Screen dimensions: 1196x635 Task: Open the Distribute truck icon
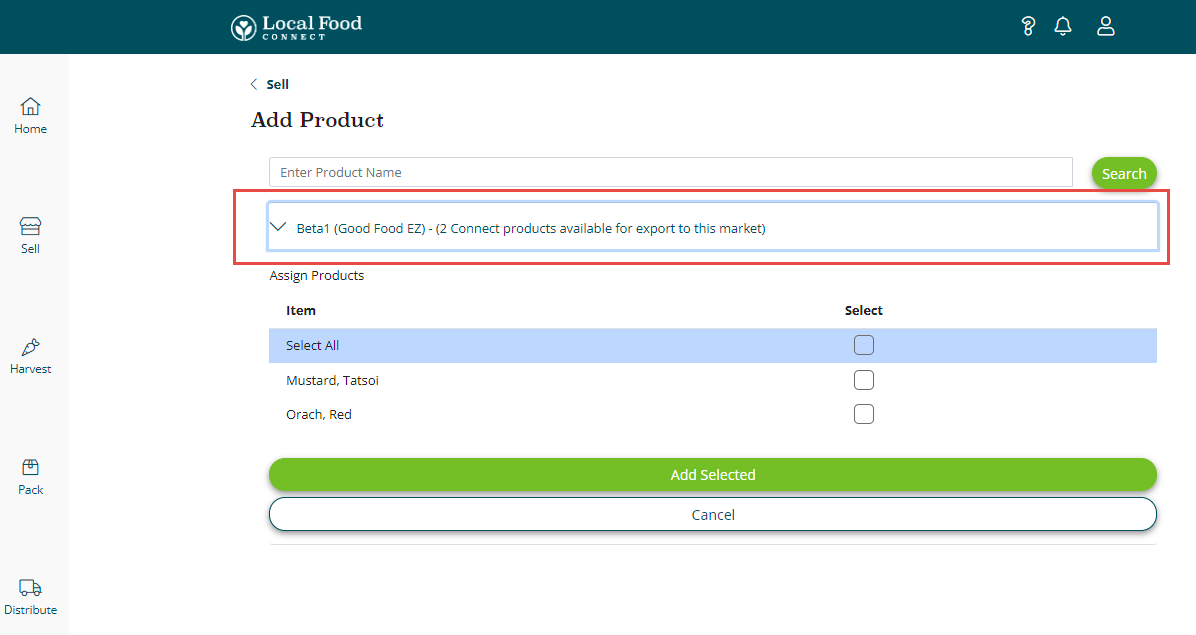[x=31, y=588]
